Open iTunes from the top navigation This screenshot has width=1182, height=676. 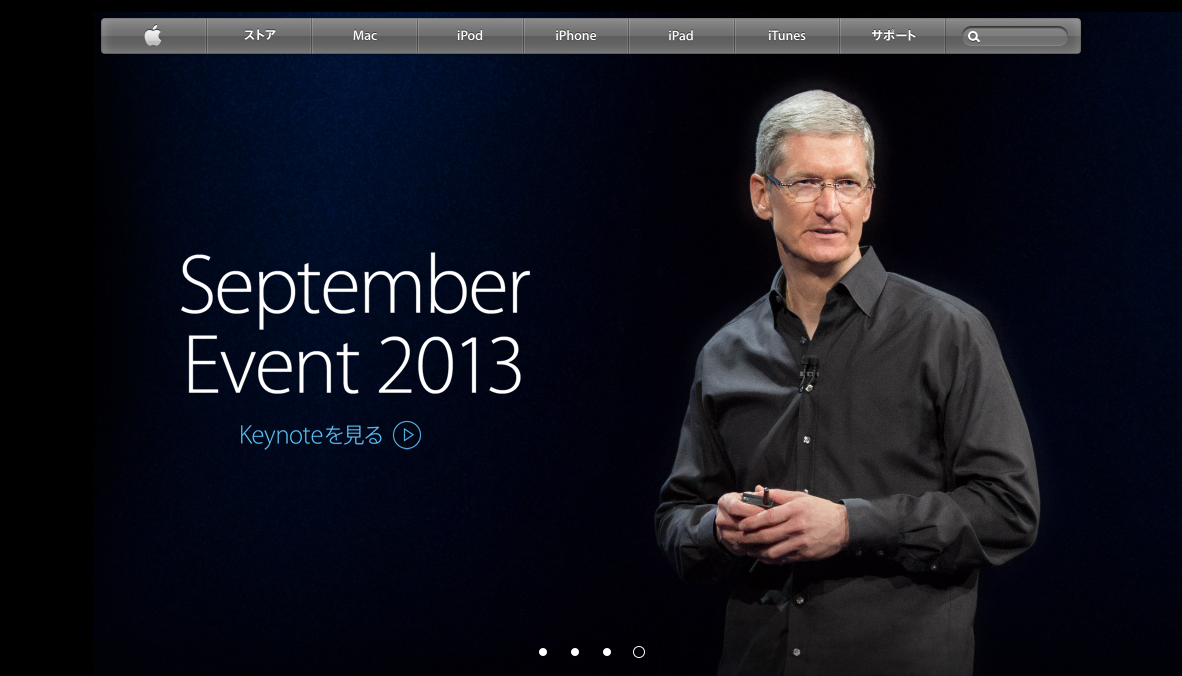(x=787, y=36)
